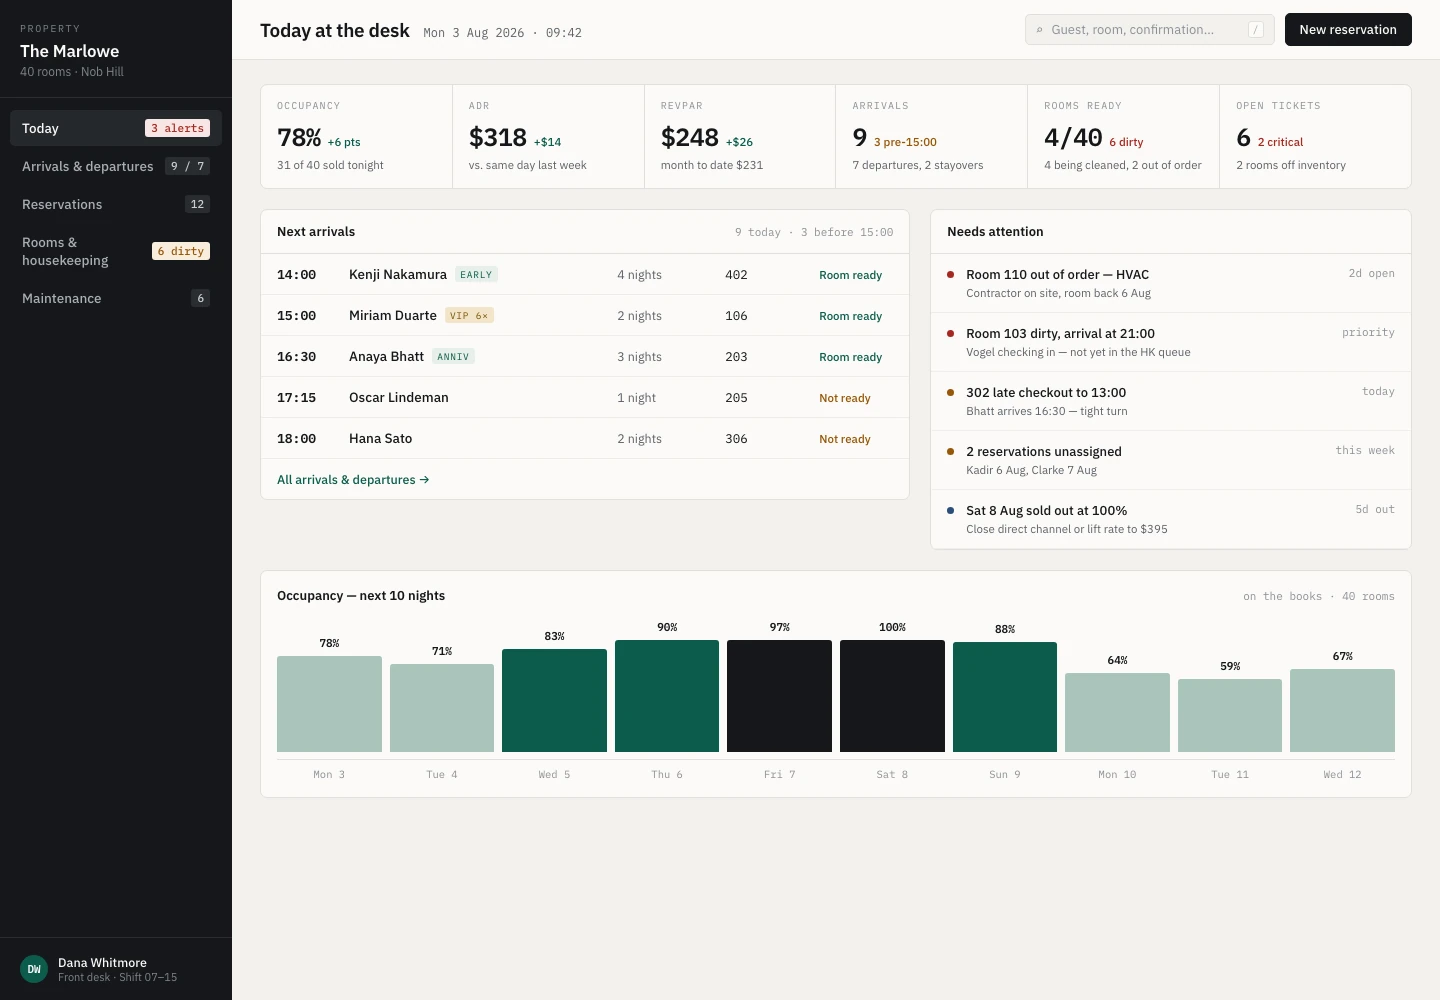Click the EARLY tag beside Kenji Nakamura

coord(476,275)
